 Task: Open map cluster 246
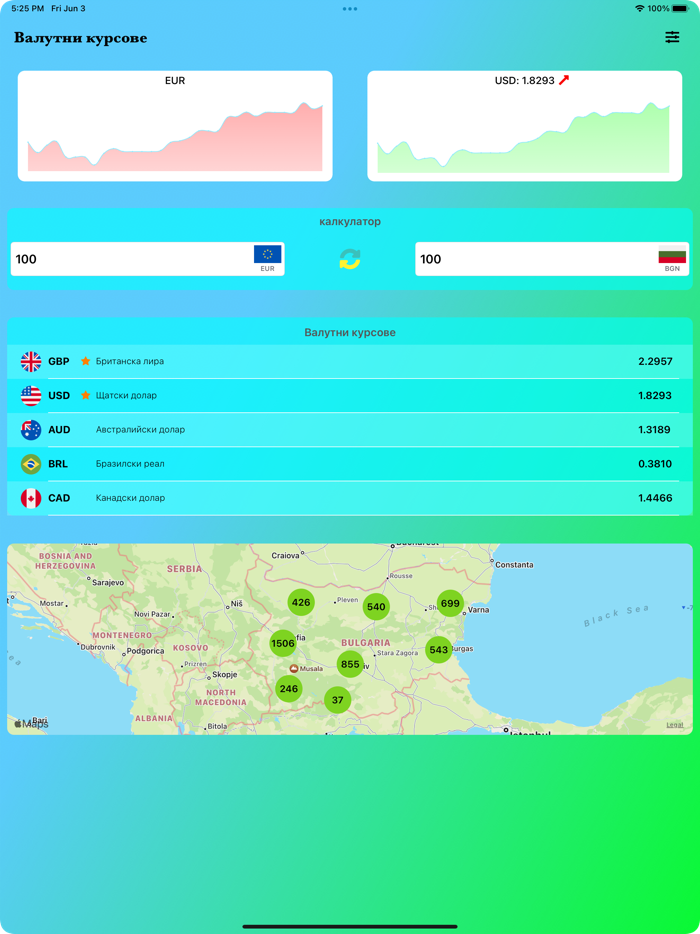pyautogui.click(x=289, y=689)
